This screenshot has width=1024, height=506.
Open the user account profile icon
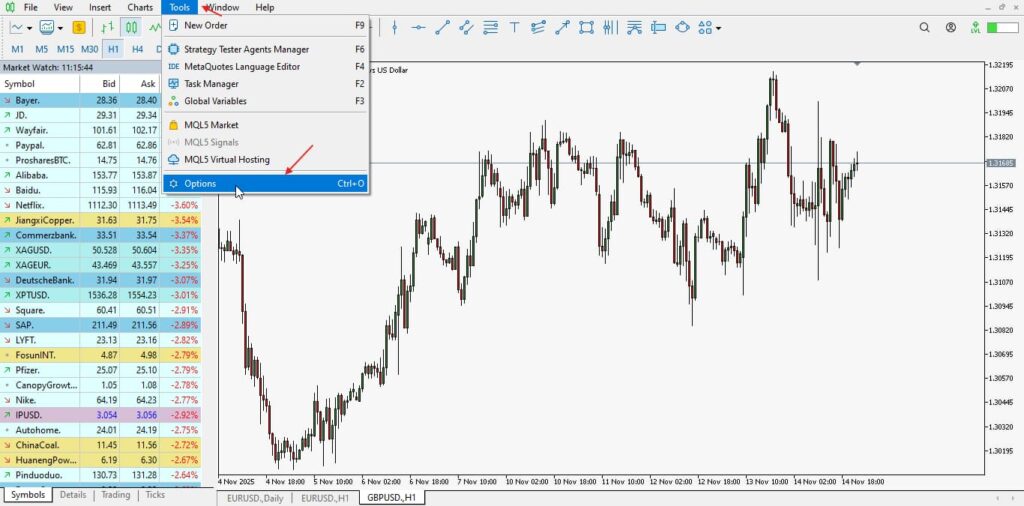(950, 28)
